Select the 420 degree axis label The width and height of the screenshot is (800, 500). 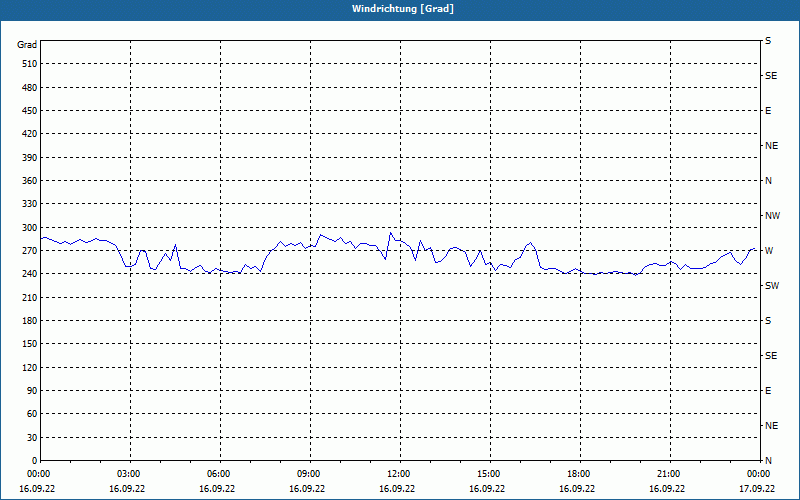(30, 134)
